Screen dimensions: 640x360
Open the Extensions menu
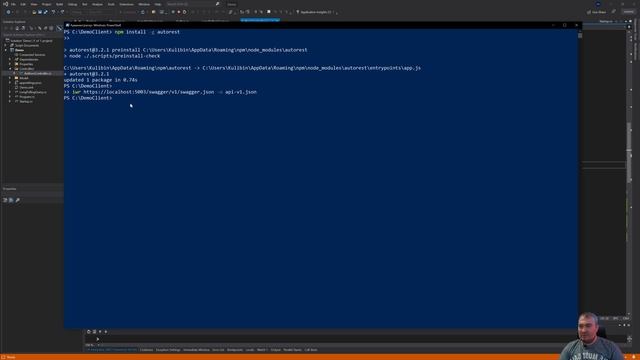point(127,4)
